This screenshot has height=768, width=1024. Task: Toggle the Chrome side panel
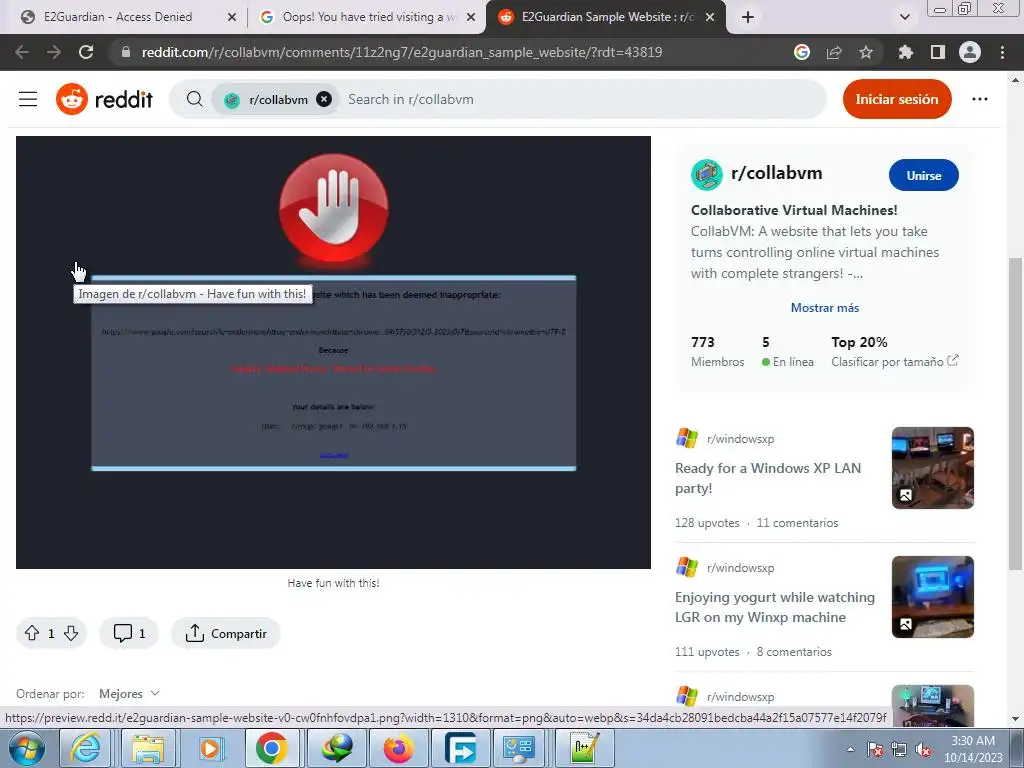click(x=938, y=52)
